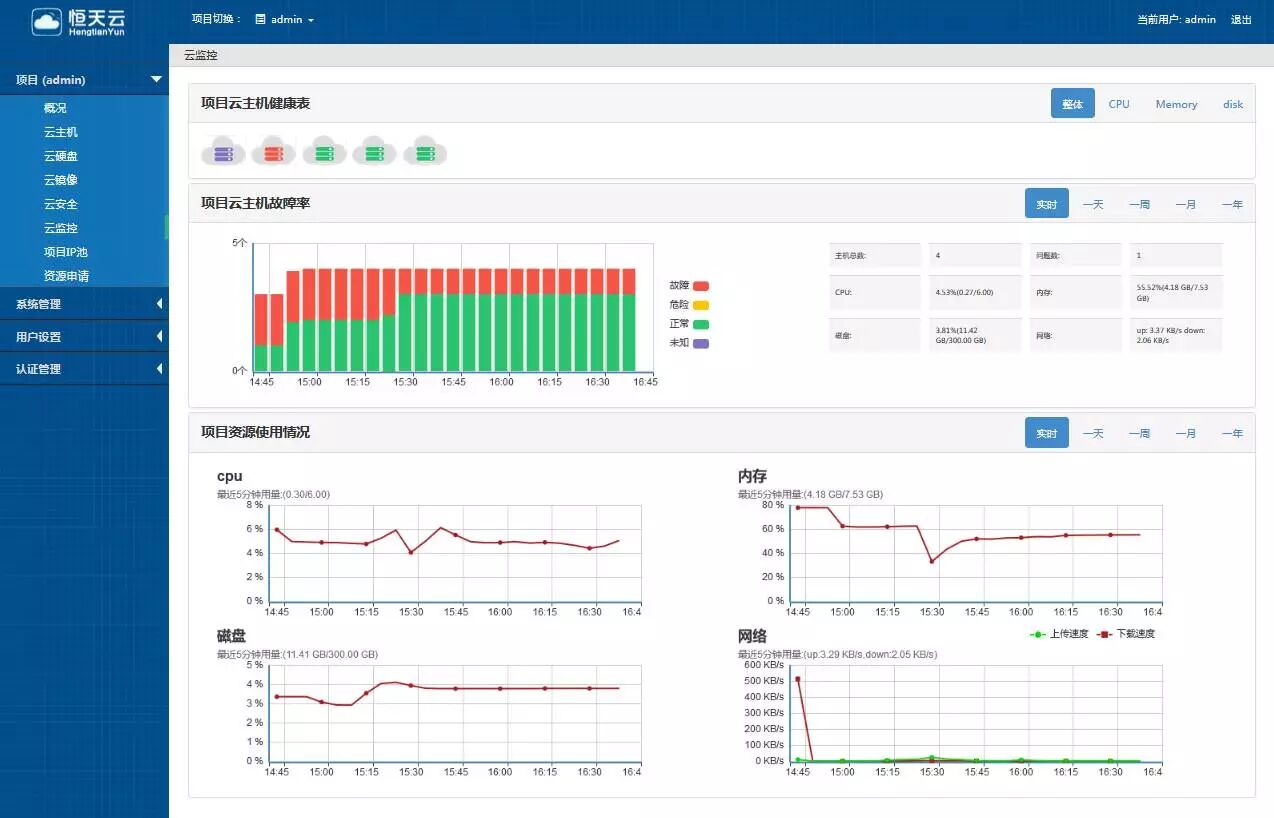Select 一年 in 项目资源使用情况 panel
The image size is (1274, 818).
click(1232, 433)
